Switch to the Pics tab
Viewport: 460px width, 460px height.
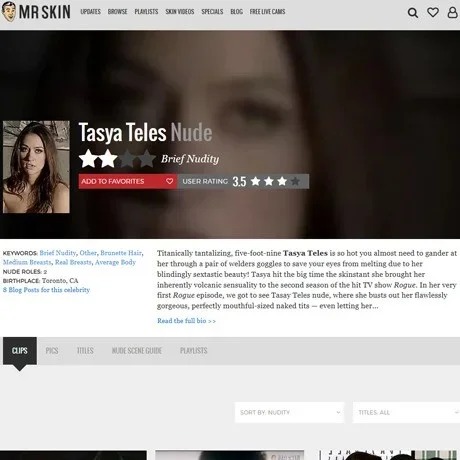point(52,351)
